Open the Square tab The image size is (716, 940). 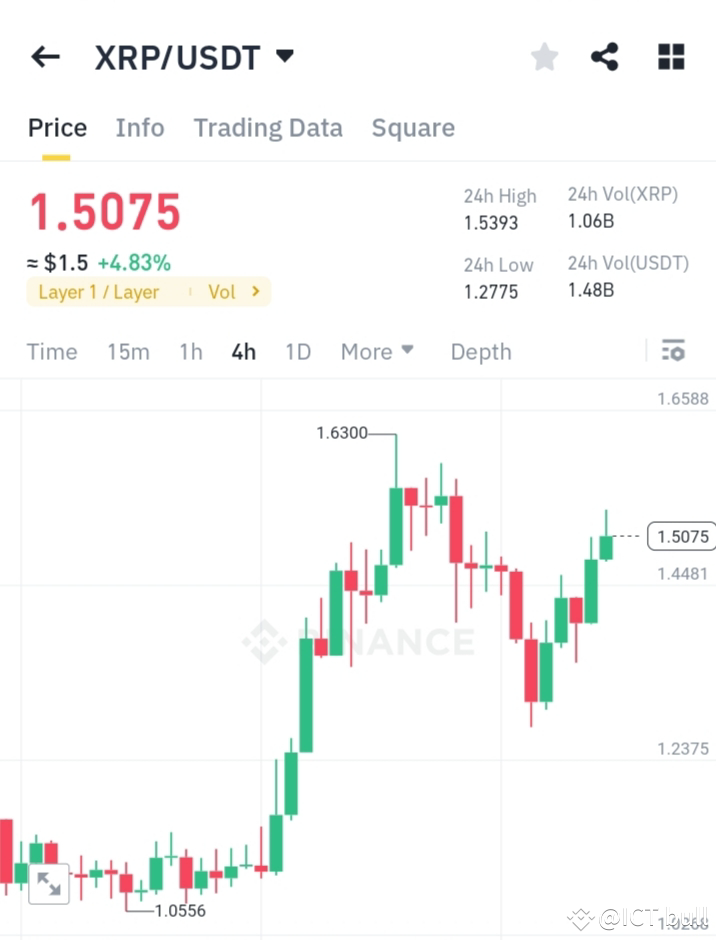tap(413, 128)
